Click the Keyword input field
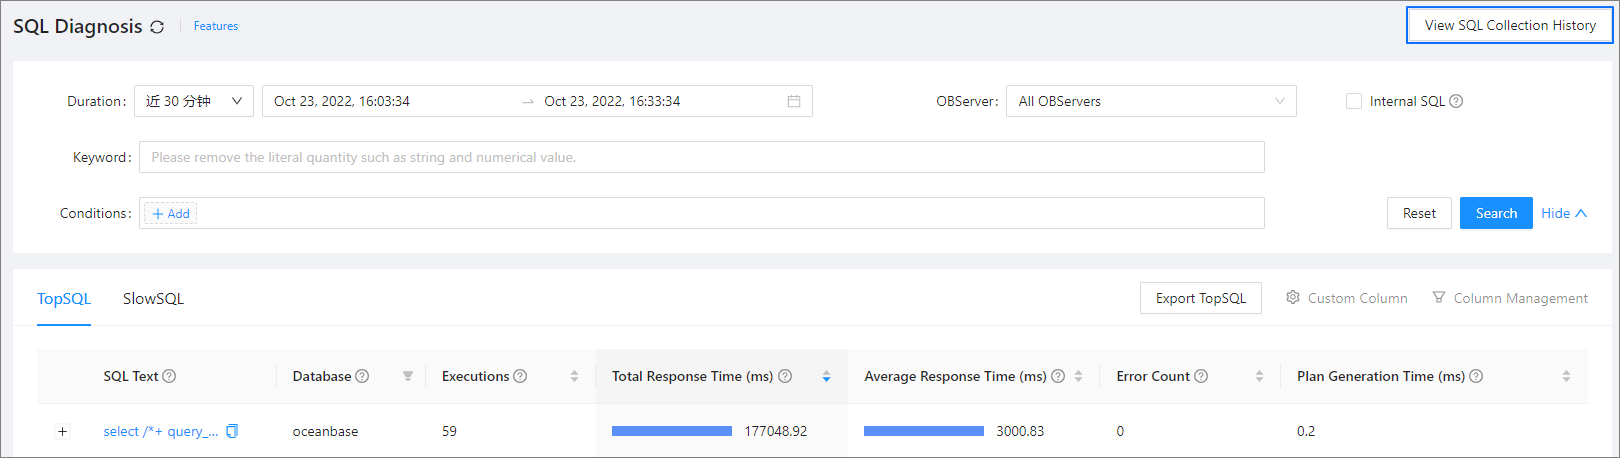The image size is (1620, 458). click(x=700, y=157)
